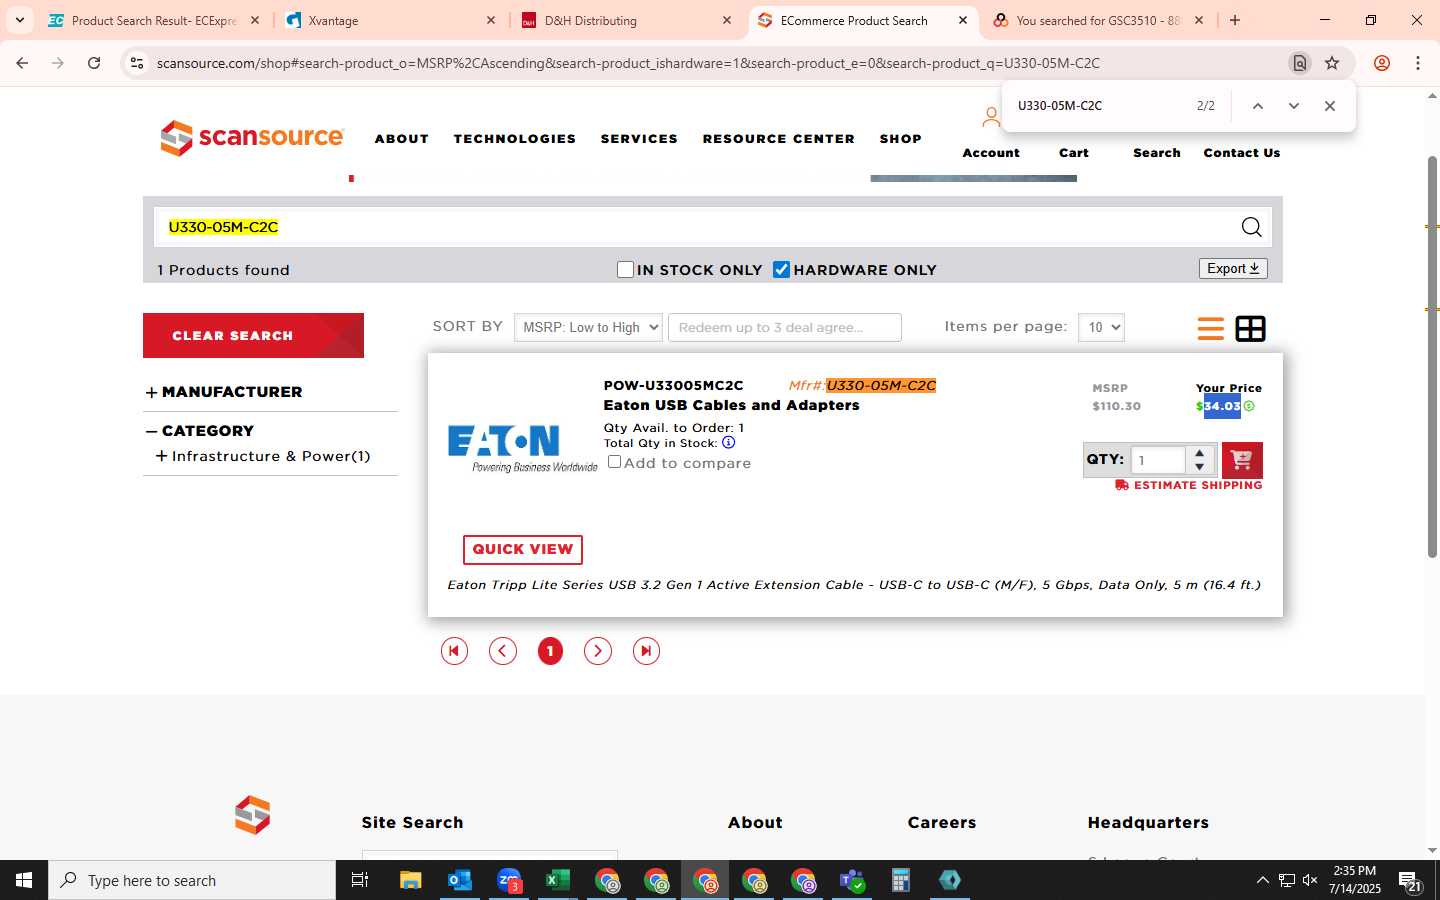
Task: Click the page vertical scrollbar thumb
Action: pos(1432,357)
